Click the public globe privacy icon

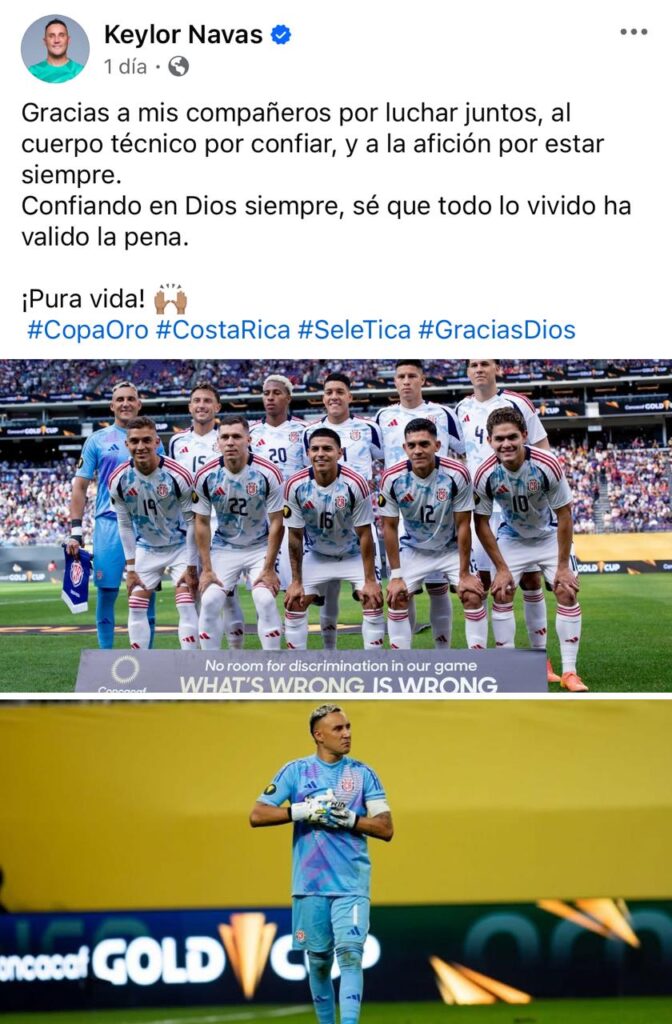tap(178, 67)
